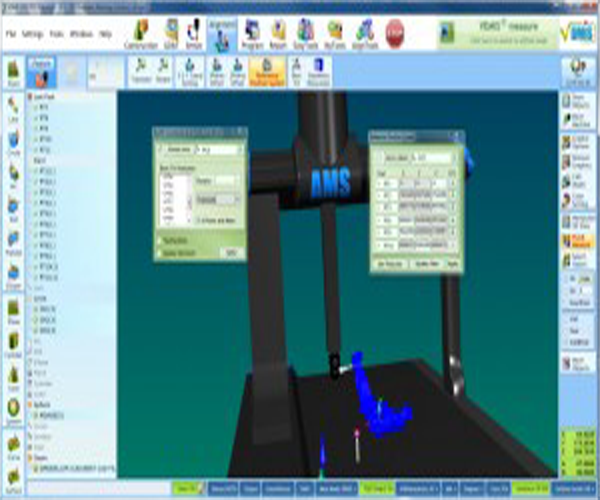Click leftmost bottom button in RPS dialog
Image resolution: width=600 pixels, height=500 pixels.
click(x=390, y=264)
